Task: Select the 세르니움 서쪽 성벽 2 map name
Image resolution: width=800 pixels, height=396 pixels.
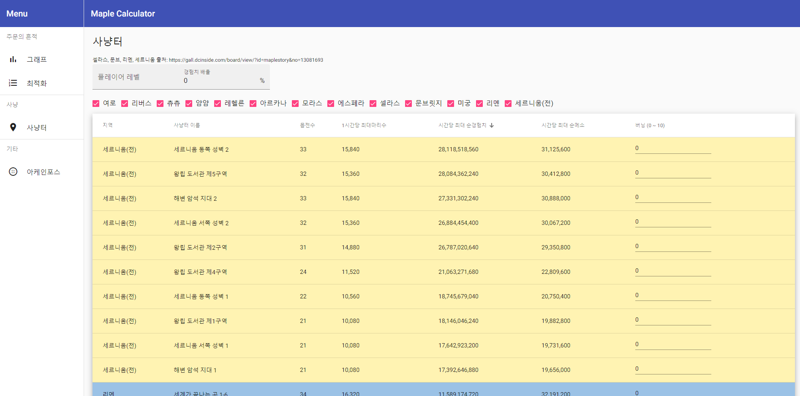Action: (201, 223)
